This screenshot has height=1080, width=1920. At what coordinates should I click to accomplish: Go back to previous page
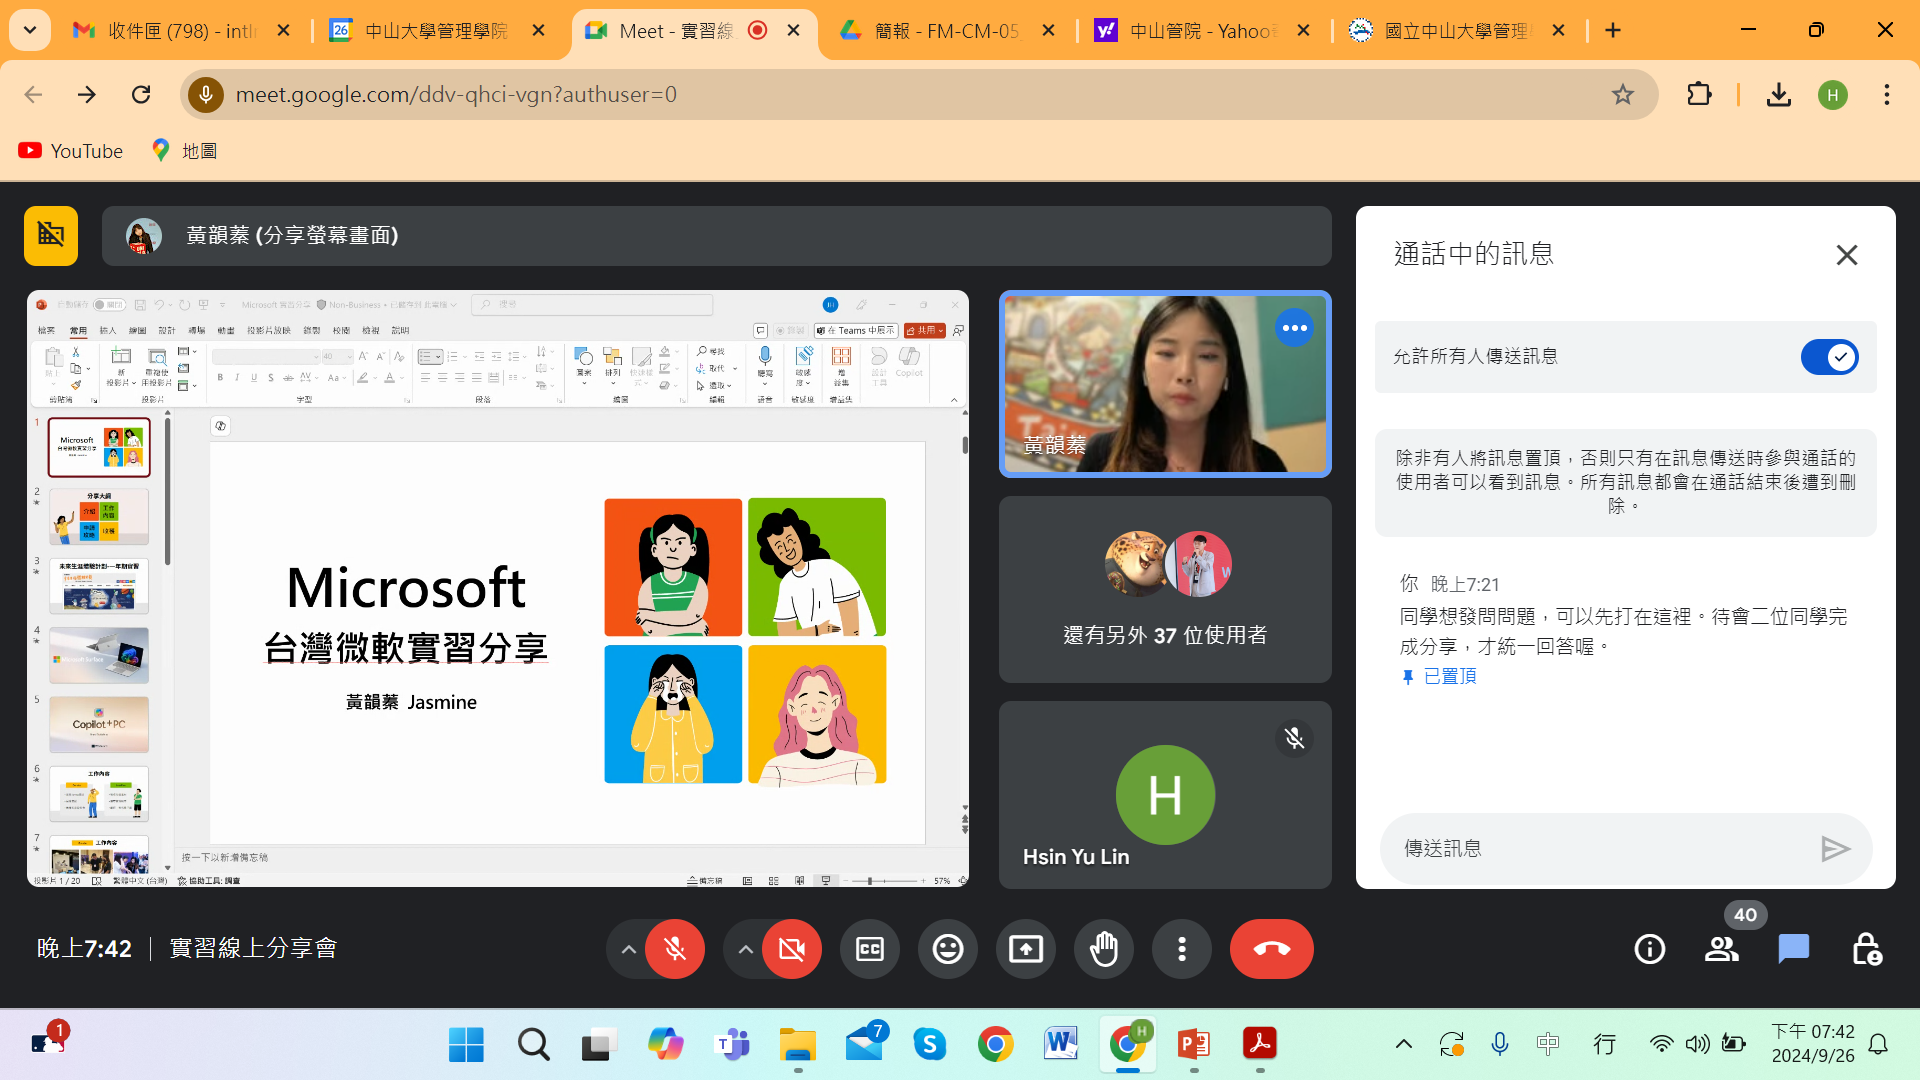33,94
